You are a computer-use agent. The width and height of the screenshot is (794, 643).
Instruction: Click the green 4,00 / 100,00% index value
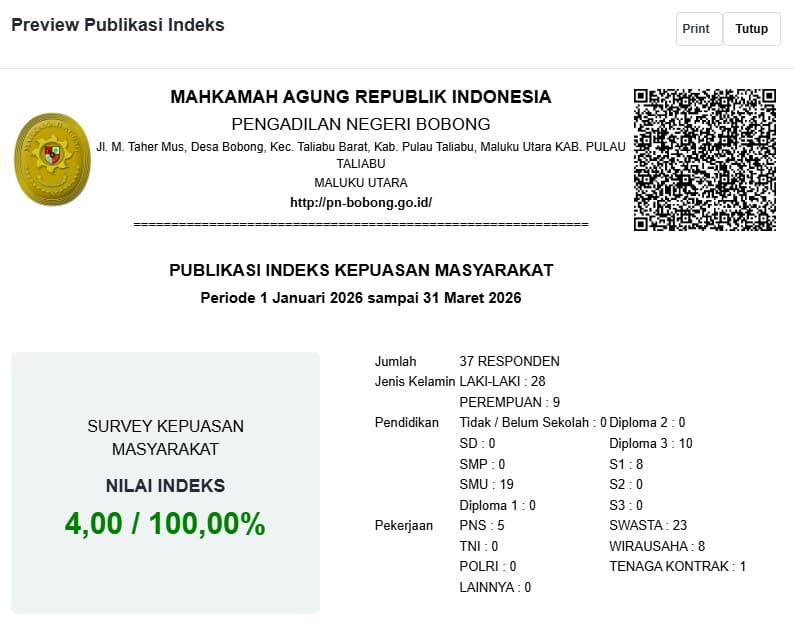tap(165, 523)
